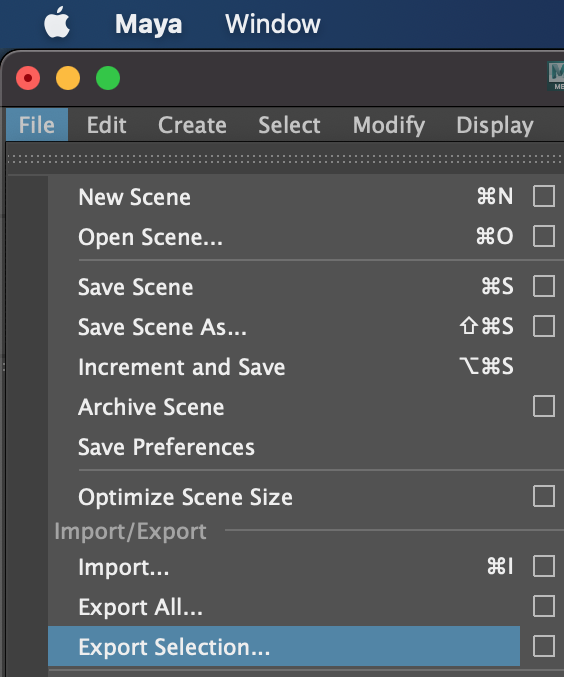This screenshot has height=677, width=564.
Task: Open the Create menu
Action: [192, 125]
